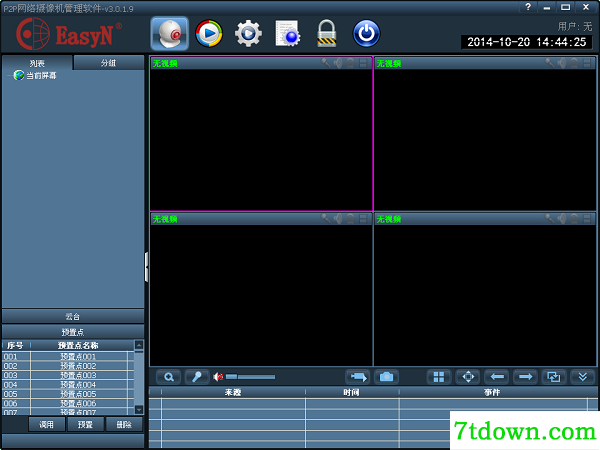Collapse the 预置点 panel header
Image resolution: width=600 pixels, height=450 pixels.
[x=73, y=332]
